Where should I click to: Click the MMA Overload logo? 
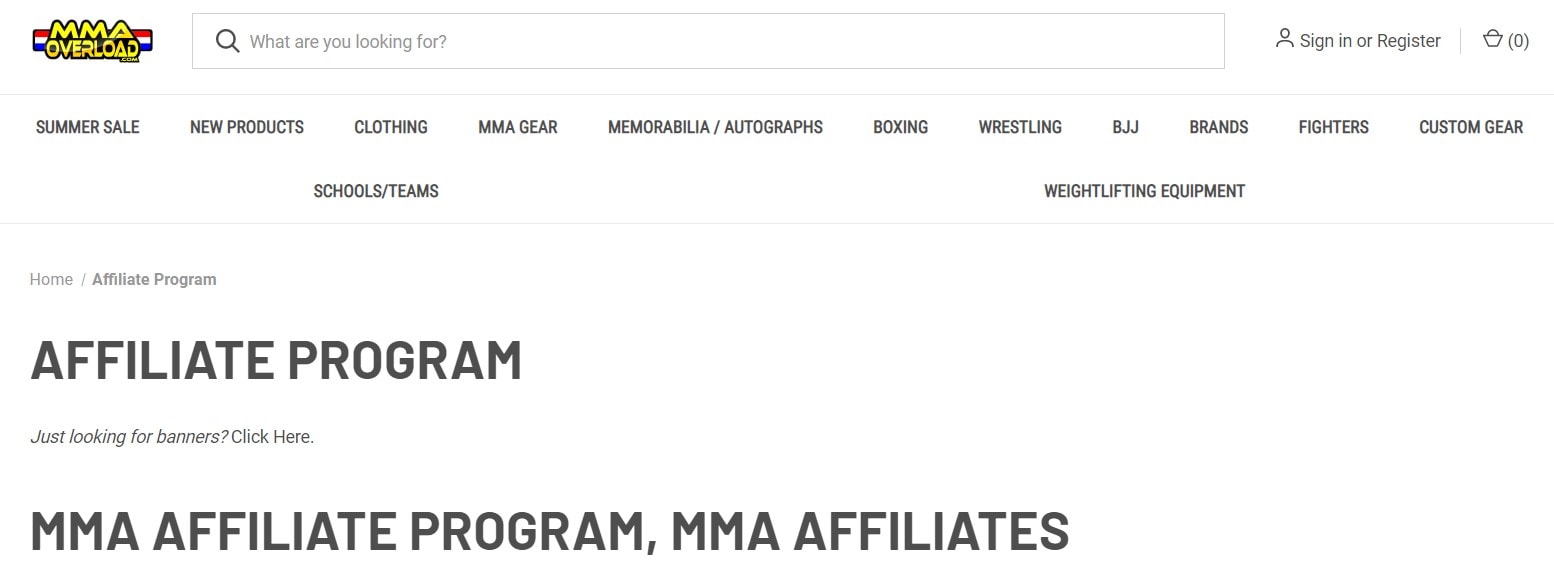pos(92,41)
